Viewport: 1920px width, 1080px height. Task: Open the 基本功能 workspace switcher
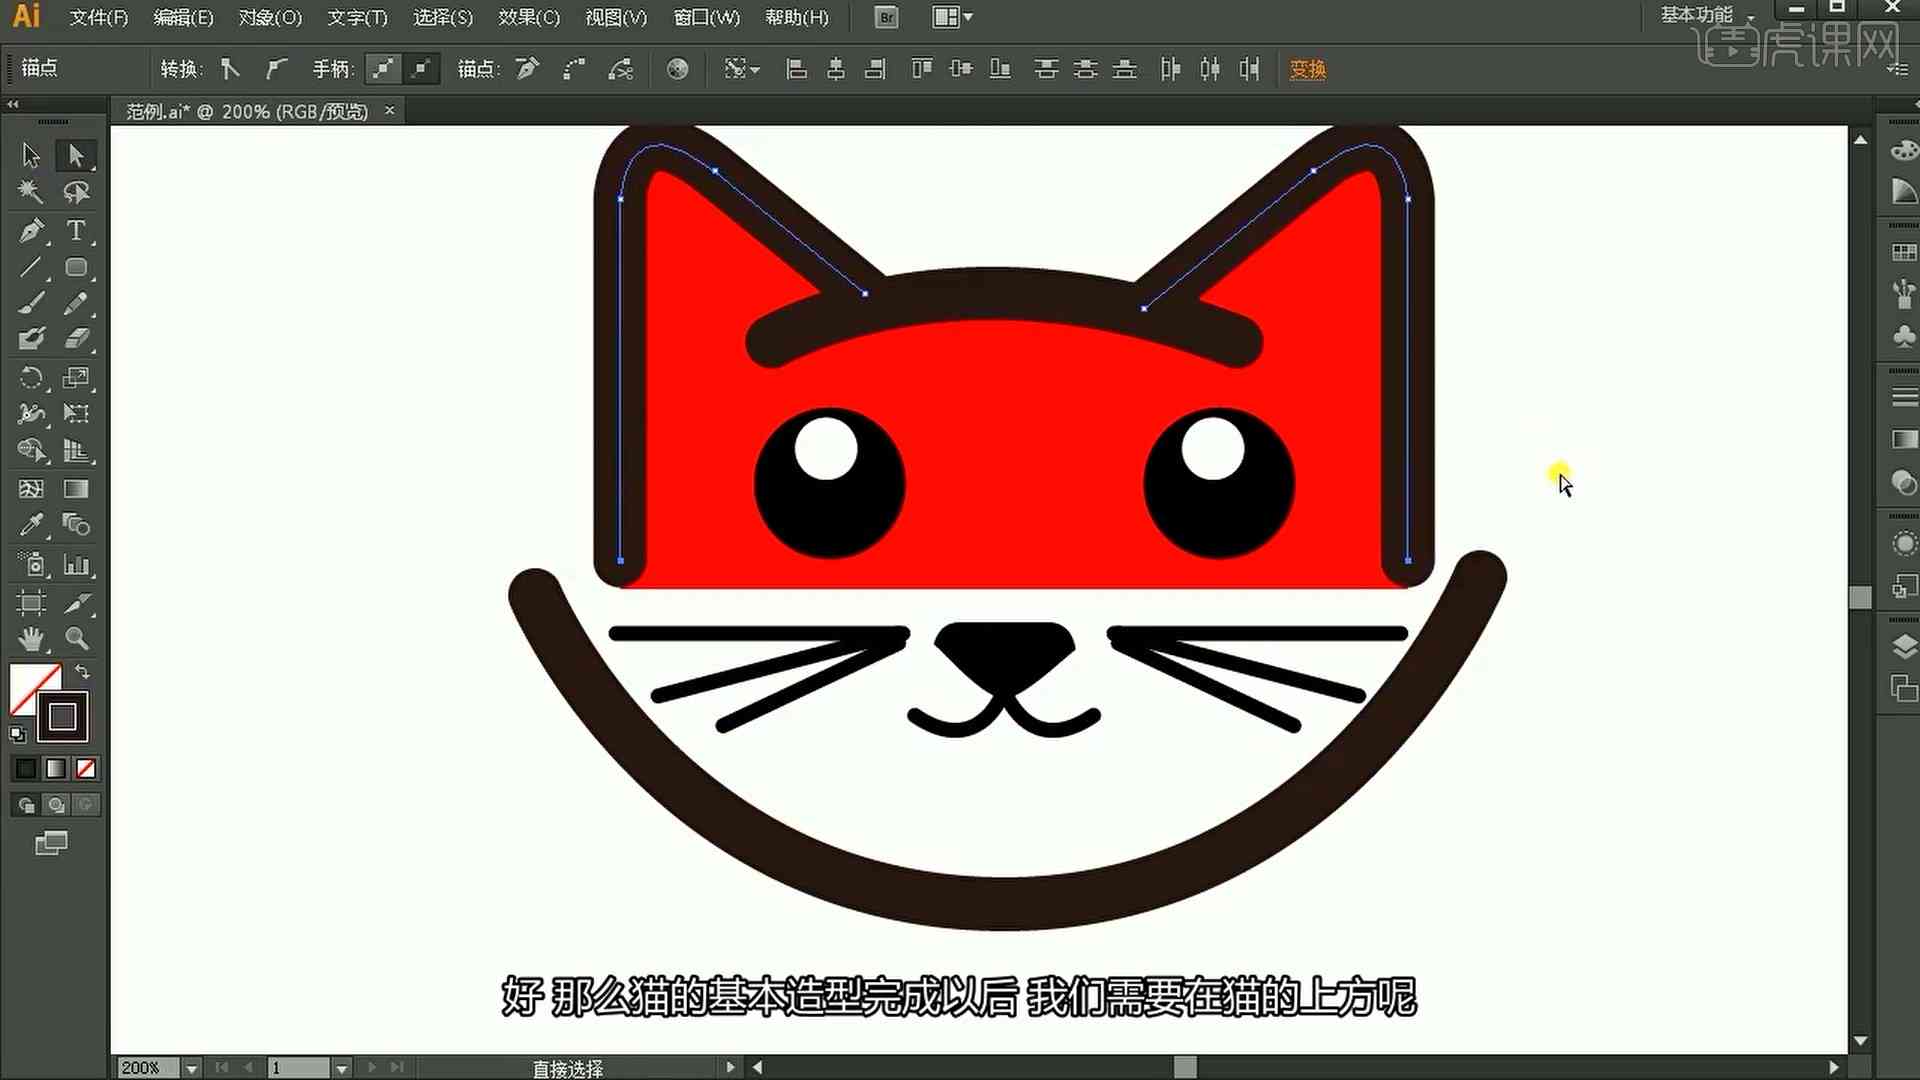(x=1708, y=15)
